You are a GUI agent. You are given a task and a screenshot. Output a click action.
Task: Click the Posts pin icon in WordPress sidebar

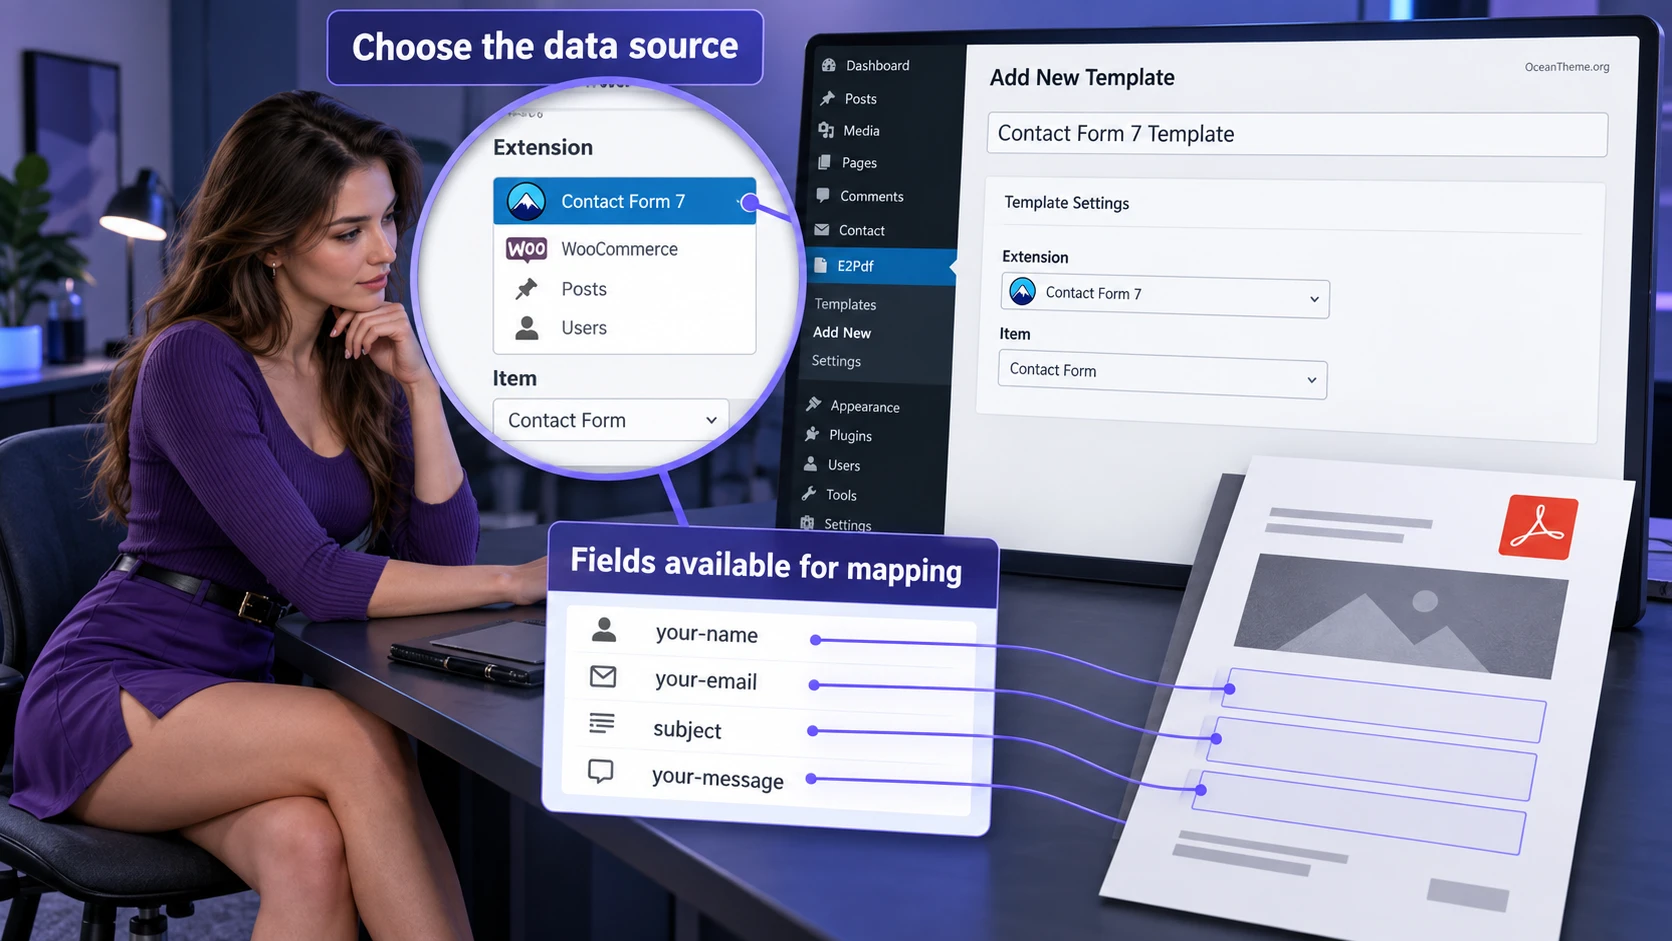pos(828,98)
